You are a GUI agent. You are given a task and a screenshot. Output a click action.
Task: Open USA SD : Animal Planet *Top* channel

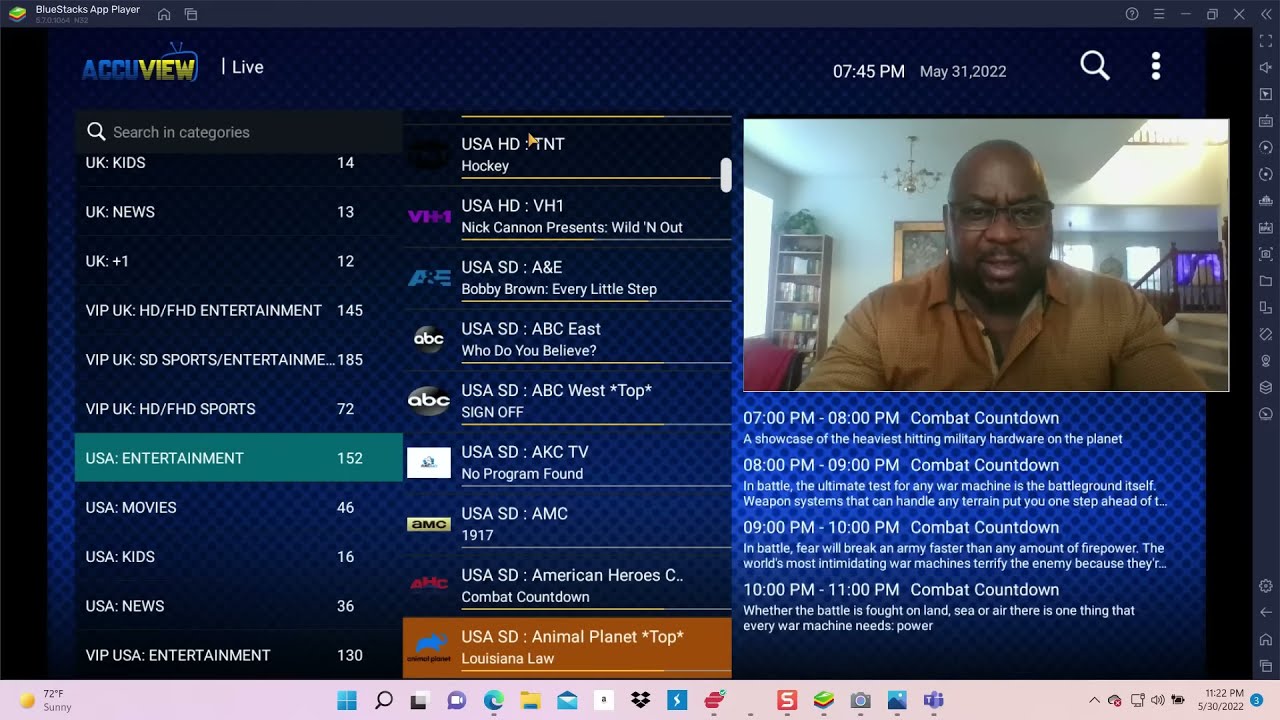567,647
